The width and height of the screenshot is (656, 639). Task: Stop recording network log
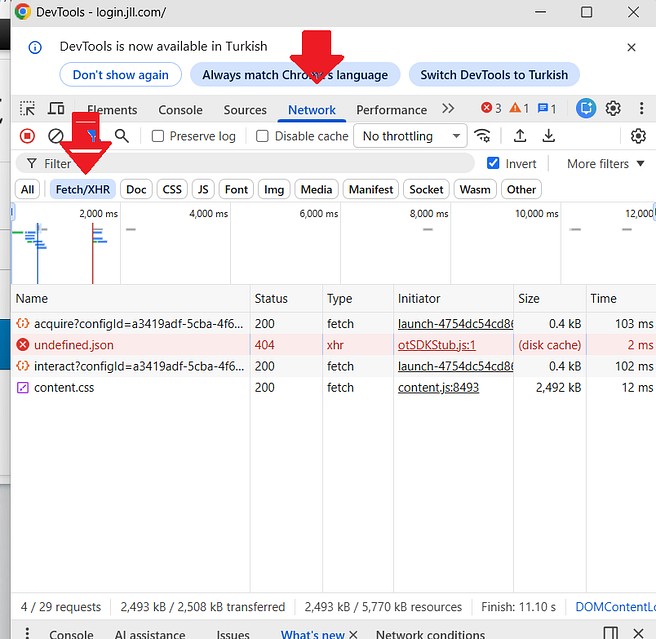pos(28,136)
